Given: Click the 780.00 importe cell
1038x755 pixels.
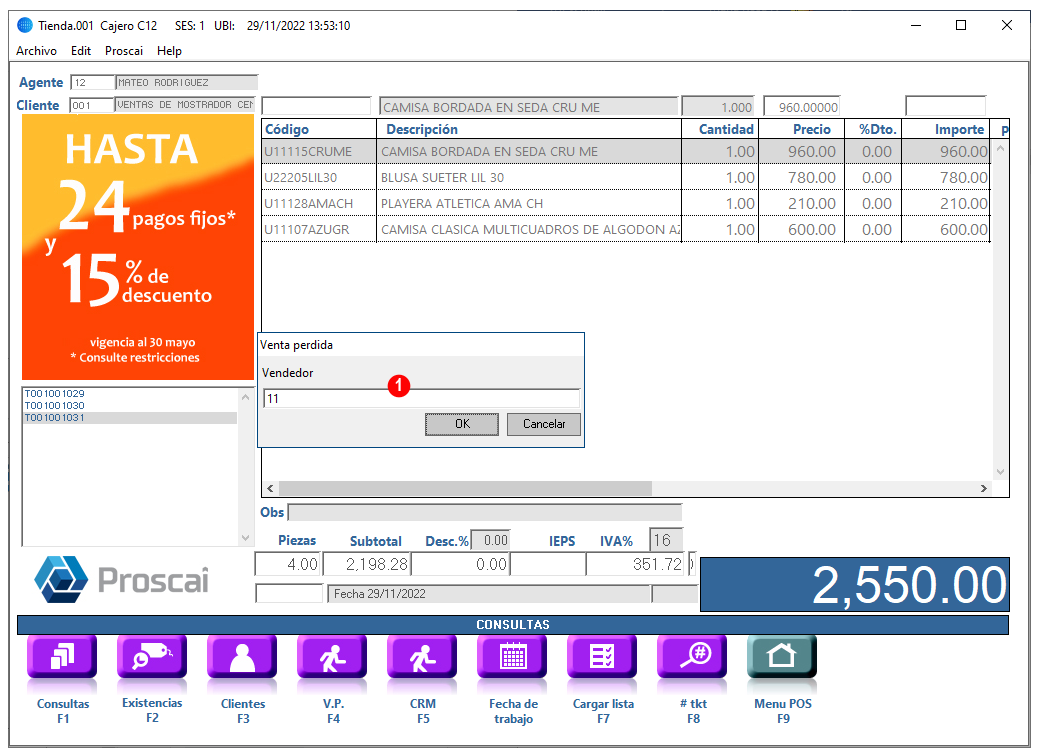Looking at the screenshot, I should coord(946,177).
